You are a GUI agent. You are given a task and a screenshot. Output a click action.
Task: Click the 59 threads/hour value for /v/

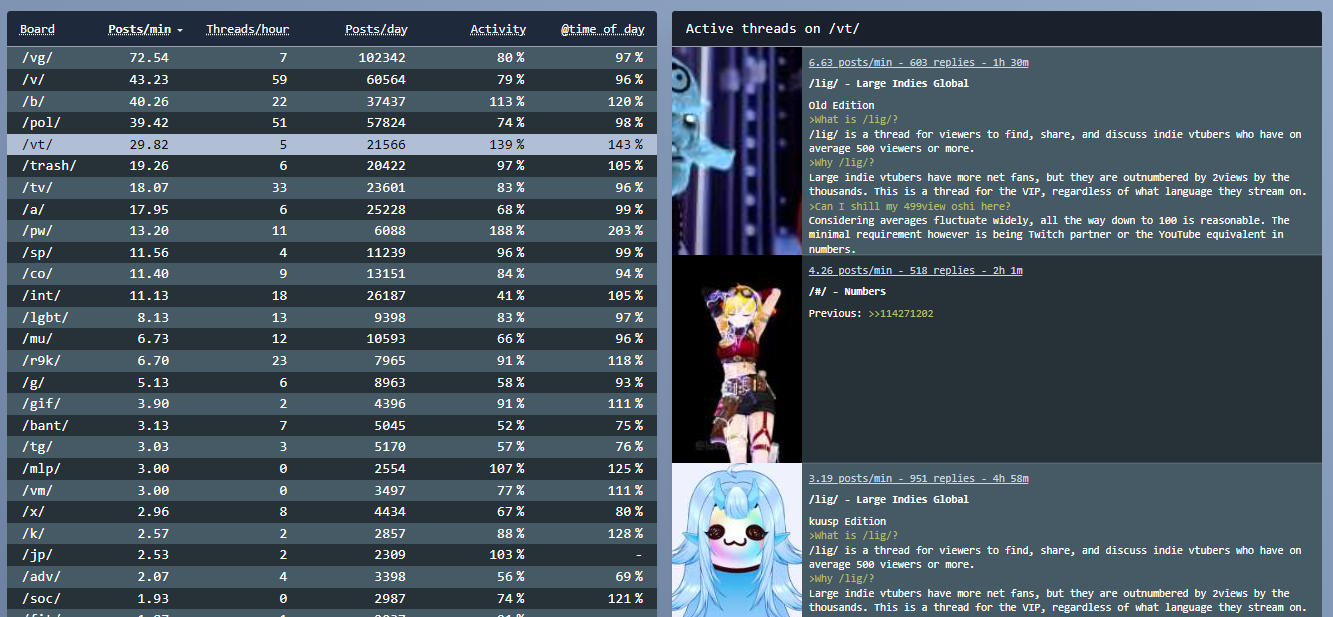279,80
